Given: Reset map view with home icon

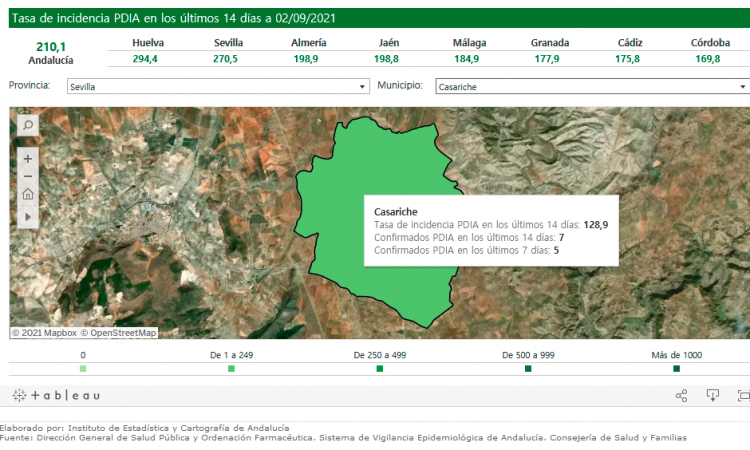Looking at the screenshot, I should coord(27,195).
